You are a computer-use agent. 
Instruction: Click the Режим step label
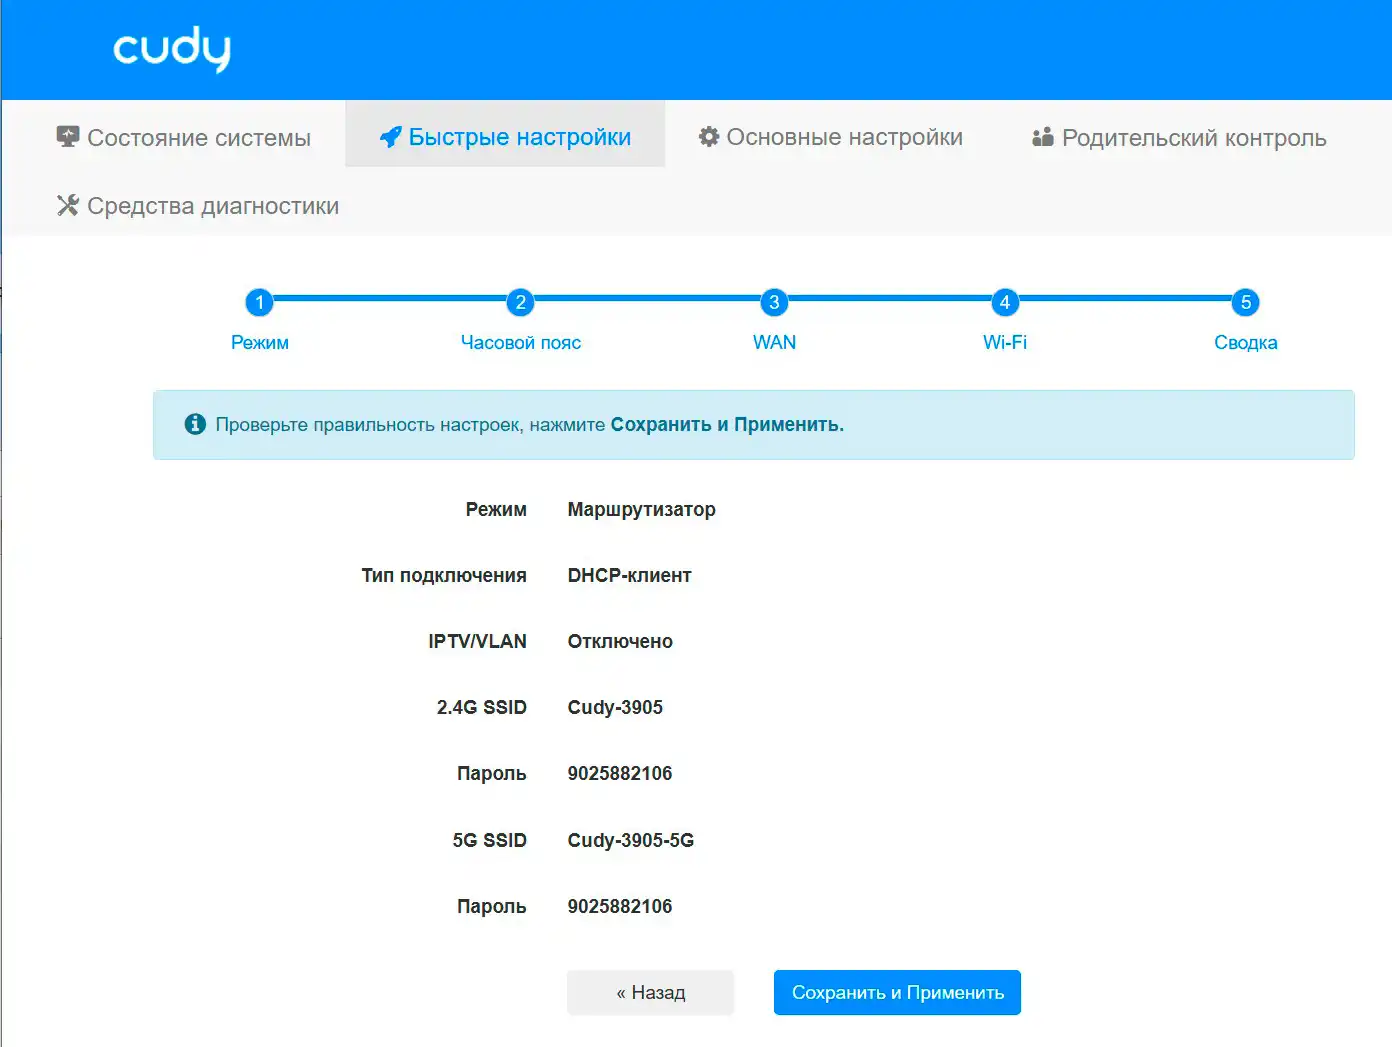click(x=260, y=342)
